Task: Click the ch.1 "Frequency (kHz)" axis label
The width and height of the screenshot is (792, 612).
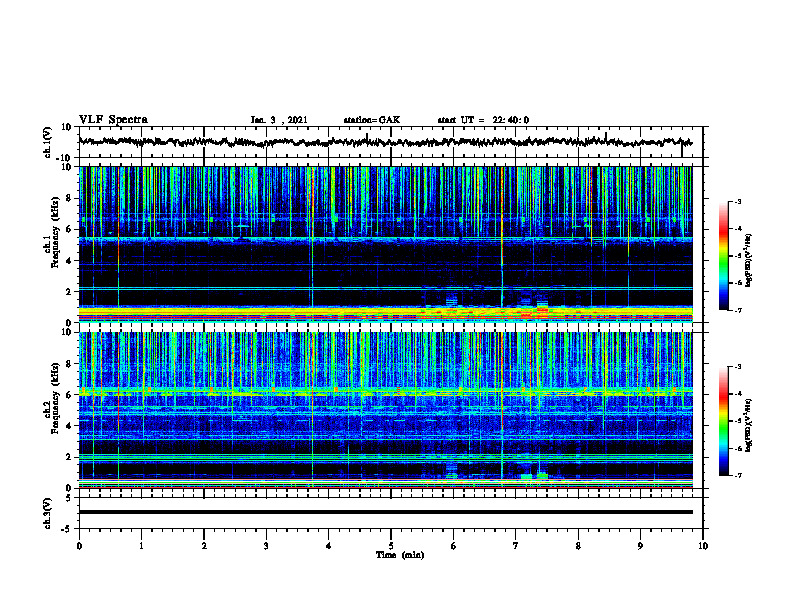Action: coord(56,232)
